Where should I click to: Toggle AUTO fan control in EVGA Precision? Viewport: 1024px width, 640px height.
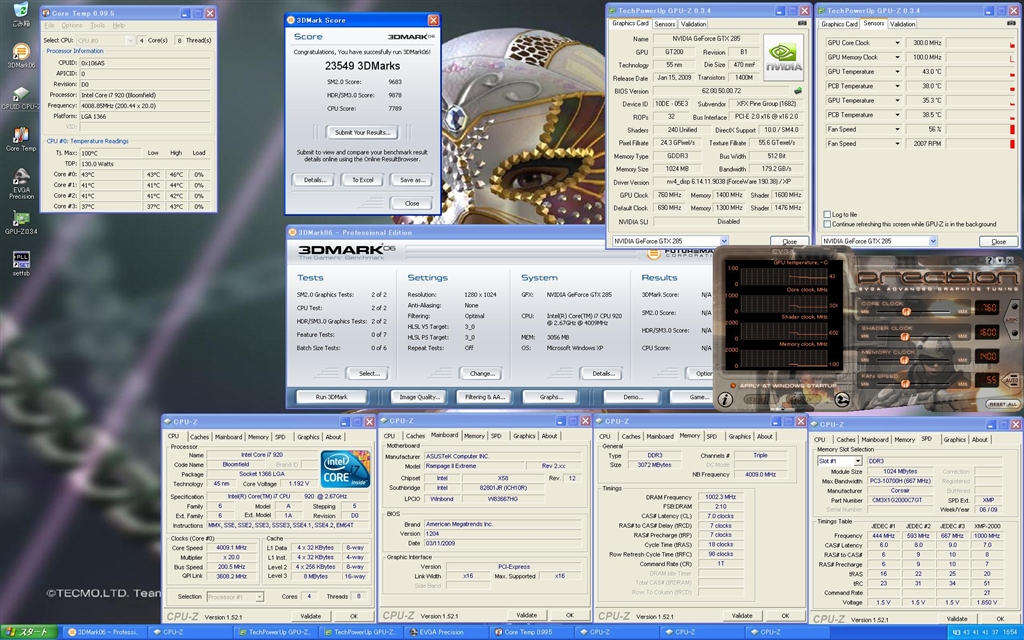(x=1011, y=379)
